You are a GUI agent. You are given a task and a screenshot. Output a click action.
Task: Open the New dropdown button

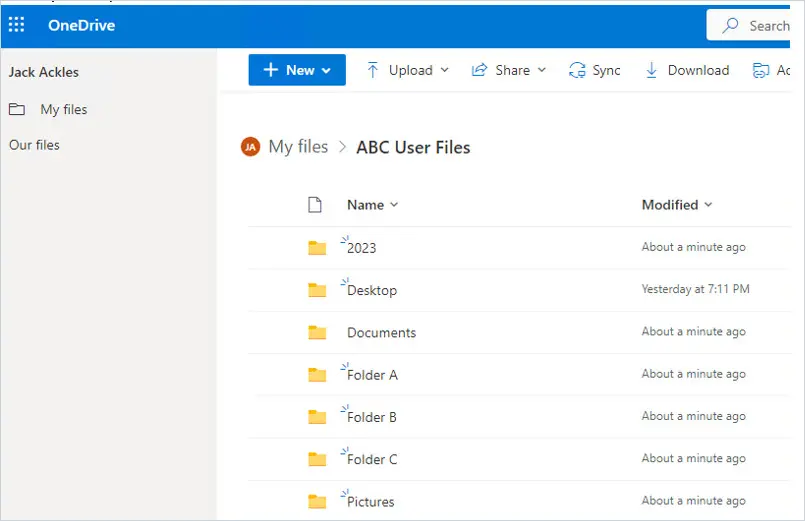point(297,70)
